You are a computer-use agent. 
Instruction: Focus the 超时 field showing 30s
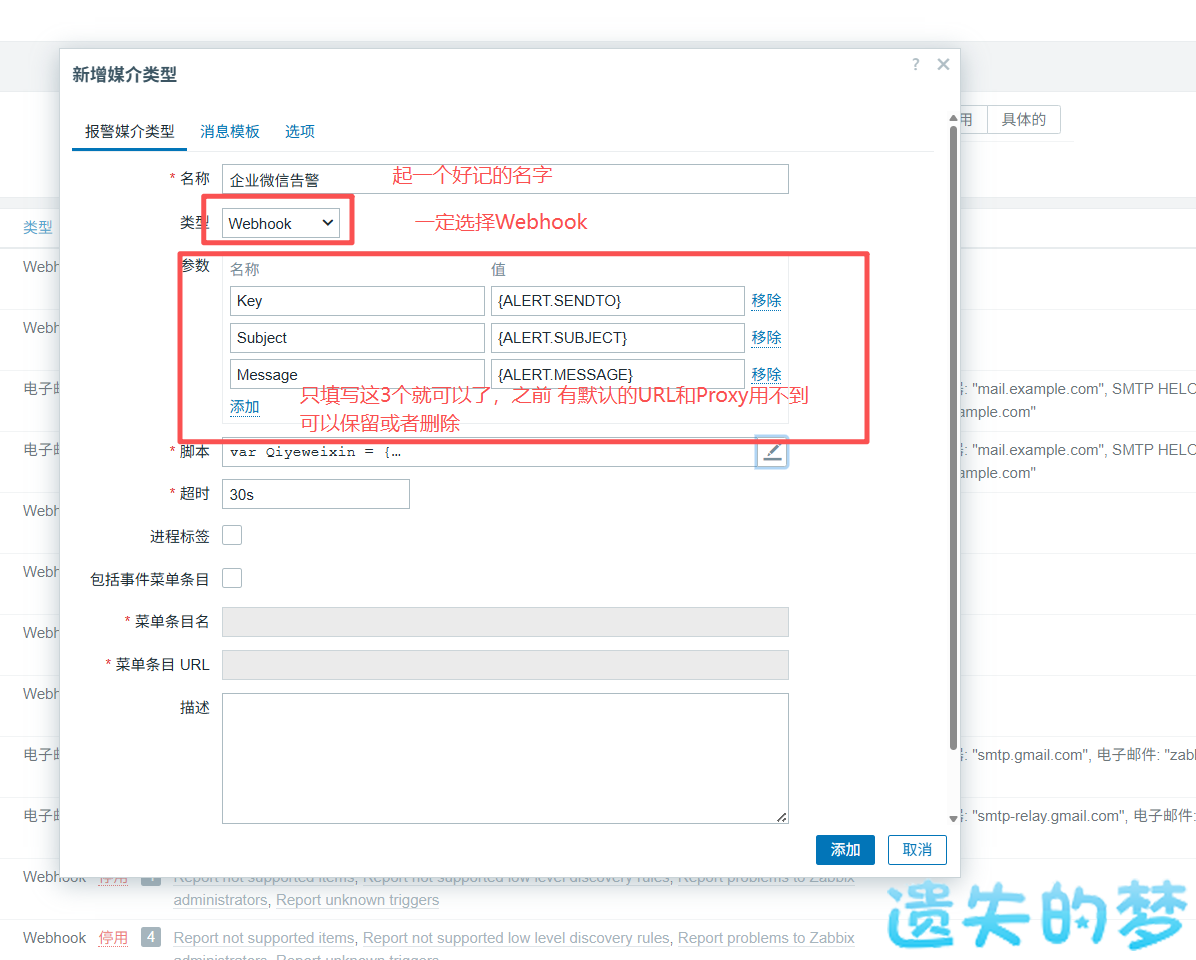316,494
